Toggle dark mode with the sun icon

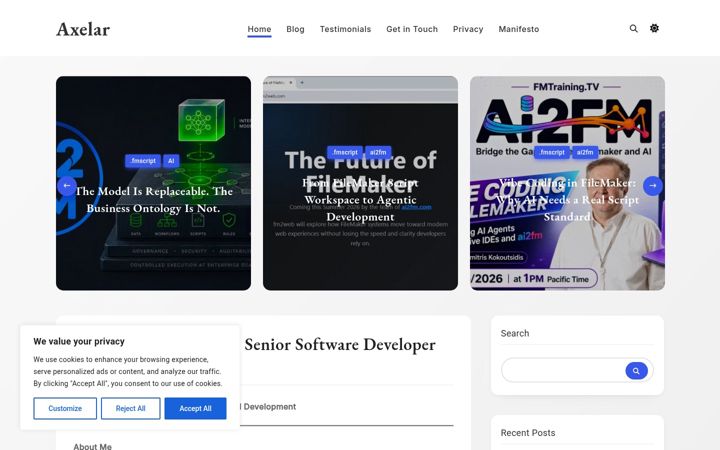coord(654,28)
